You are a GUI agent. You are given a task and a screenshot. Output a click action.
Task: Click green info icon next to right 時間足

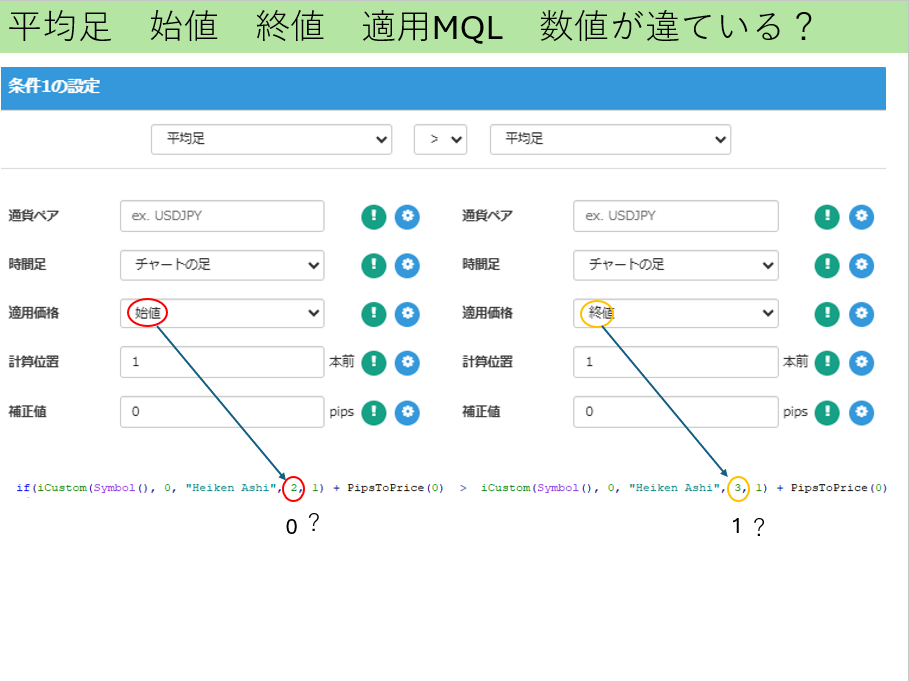coord(828,265)
